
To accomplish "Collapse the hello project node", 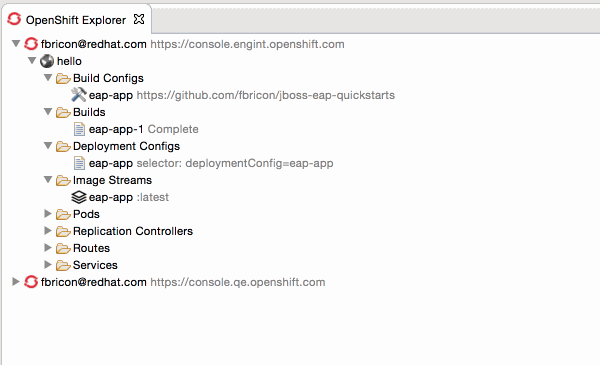I will (x=32, y=60).
